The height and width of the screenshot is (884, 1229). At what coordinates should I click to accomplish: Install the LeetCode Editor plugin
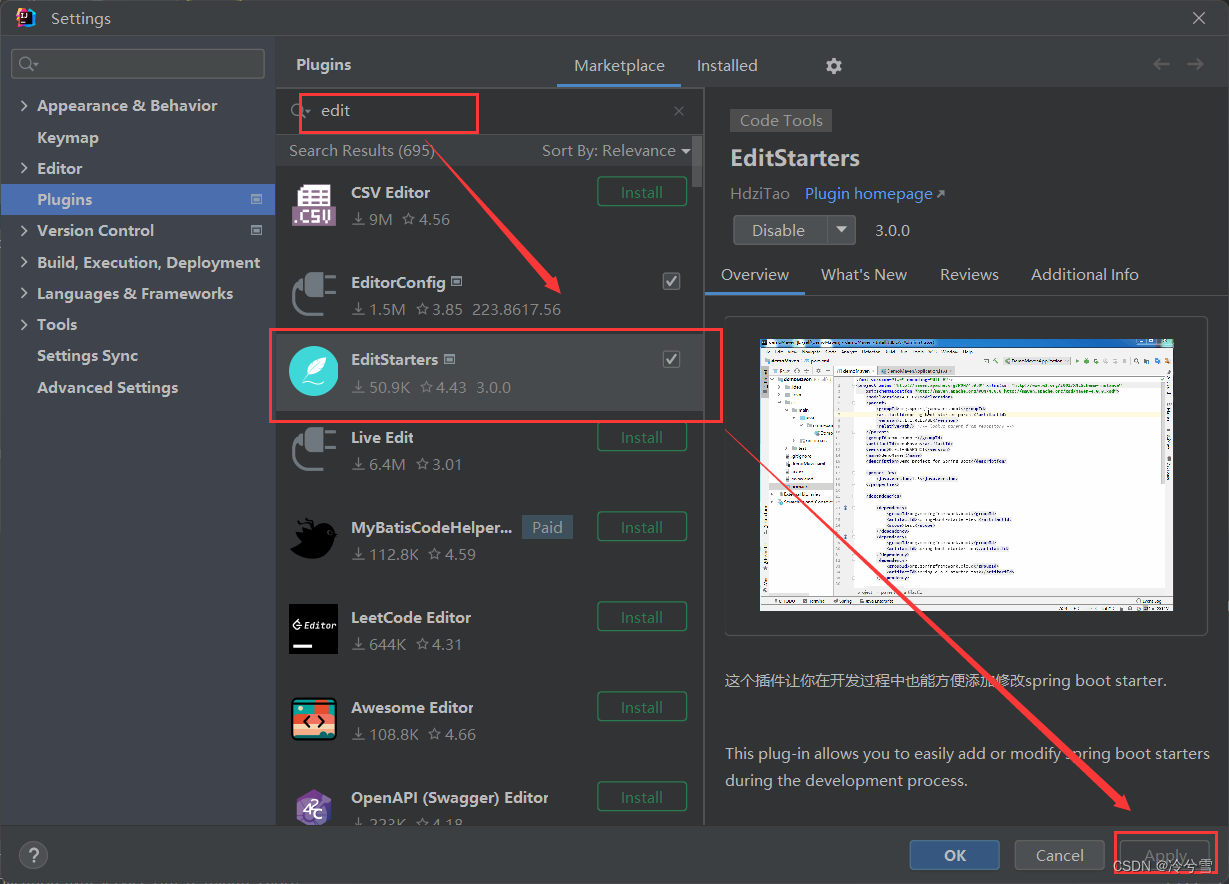pyautogui.click(x=642, y=617)
